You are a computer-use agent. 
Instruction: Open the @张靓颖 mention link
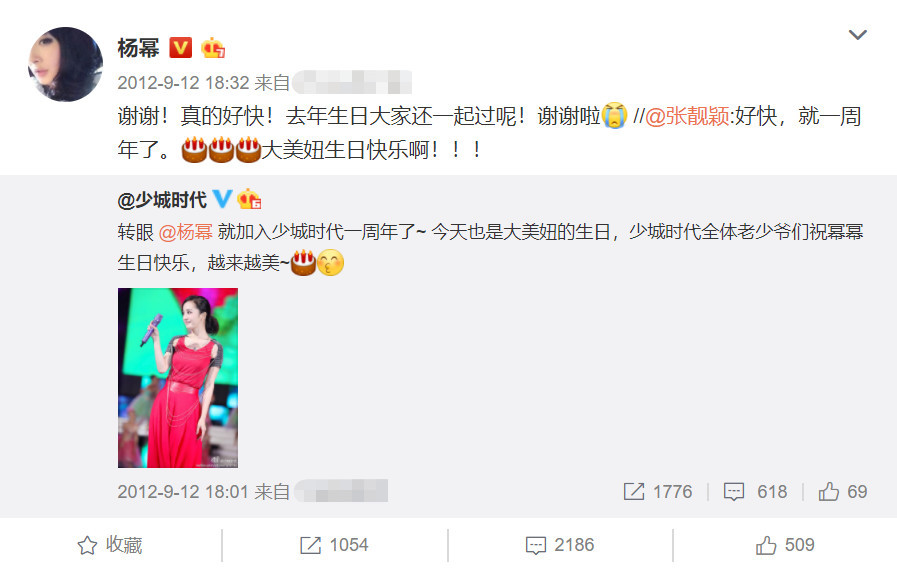[687, 116]
